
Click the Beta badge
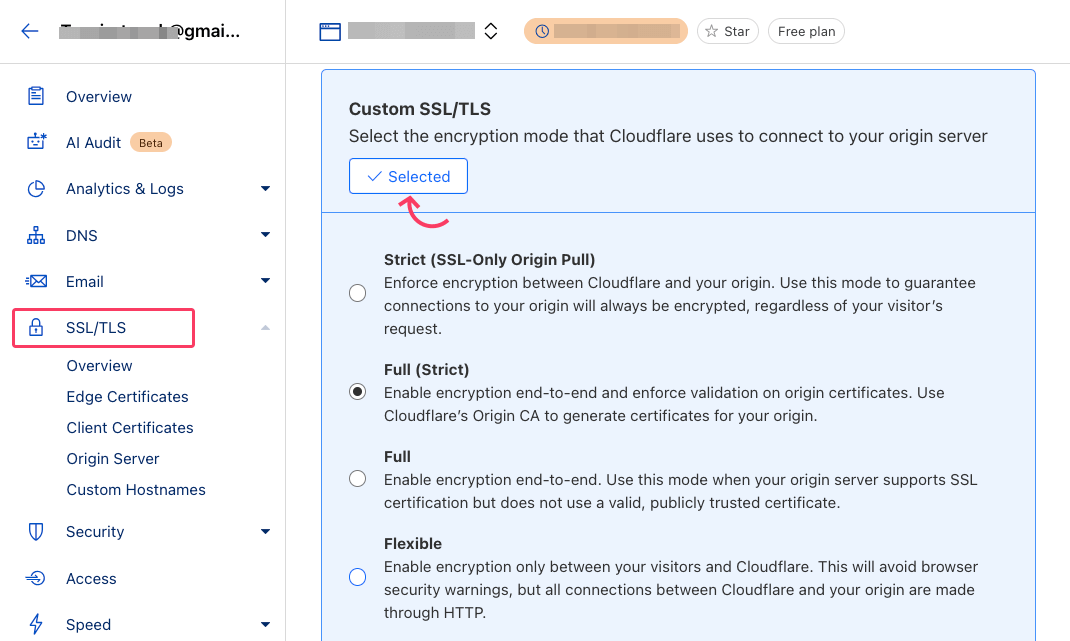click(x=151, y=143)
